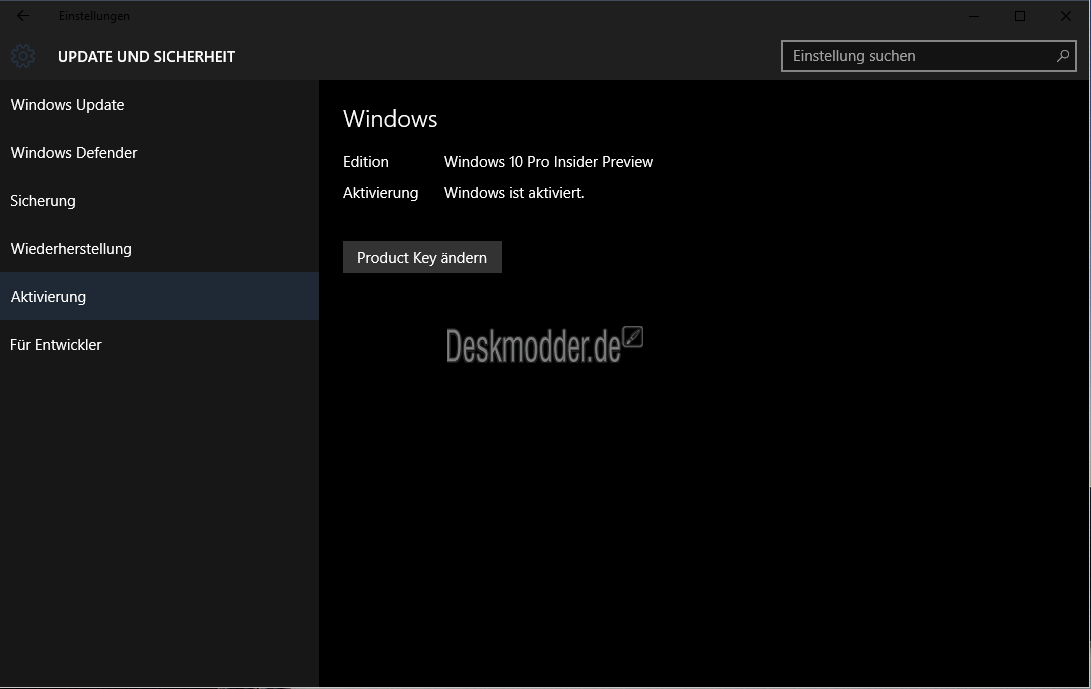This screenshot has width=1091, height=689.
Task: Select the Aktivierung sidebar entry
Action: pyautogui.click(x=159, y=296)
